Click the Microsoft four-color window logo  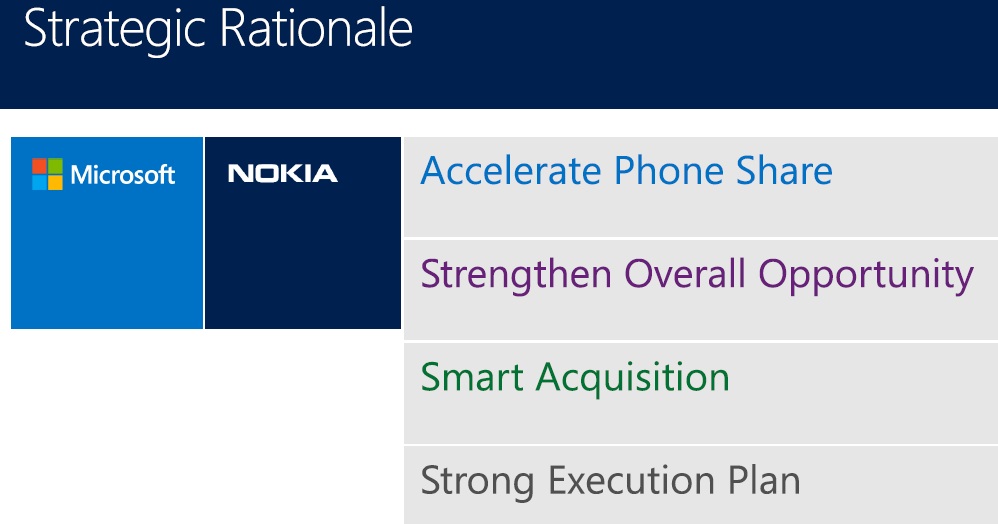[47, 174]
